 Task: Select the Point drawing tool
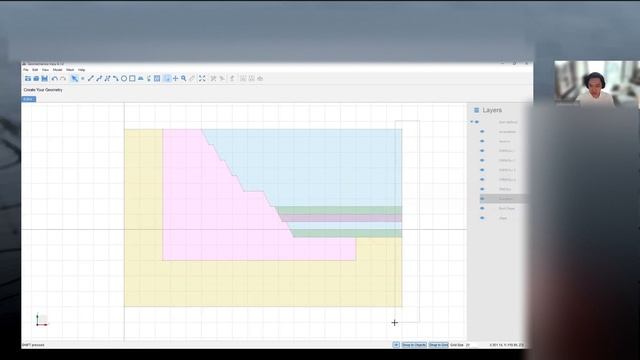[x=82, y=78]
